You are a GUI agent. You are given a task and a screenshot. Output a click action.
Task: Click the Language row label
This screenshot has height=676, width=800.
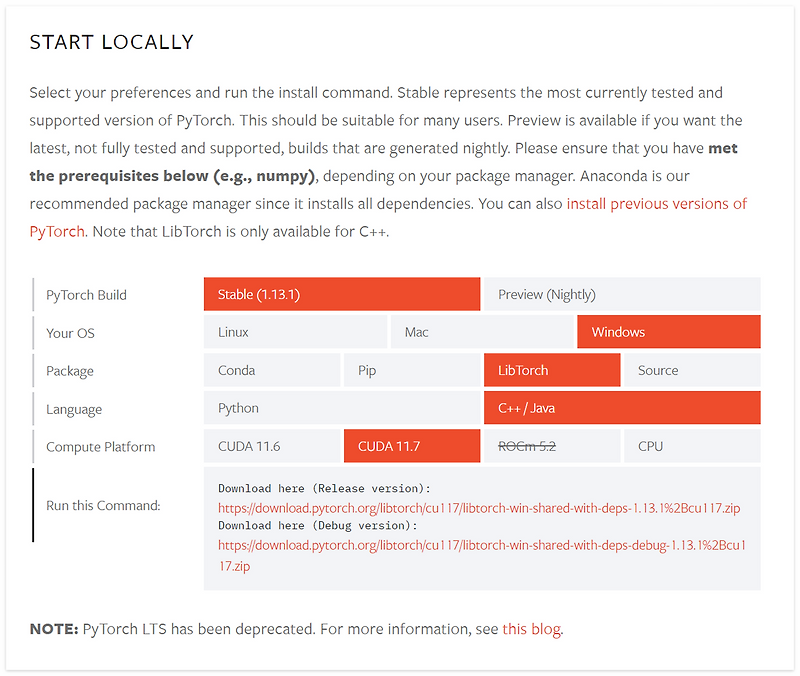[74, 409]
